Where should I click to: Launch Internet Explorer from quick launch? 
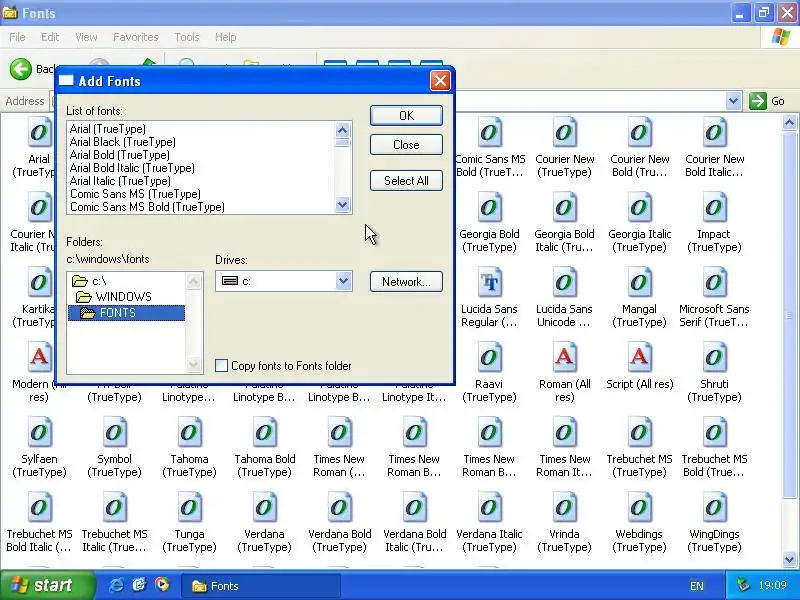[x=116, y=585]
